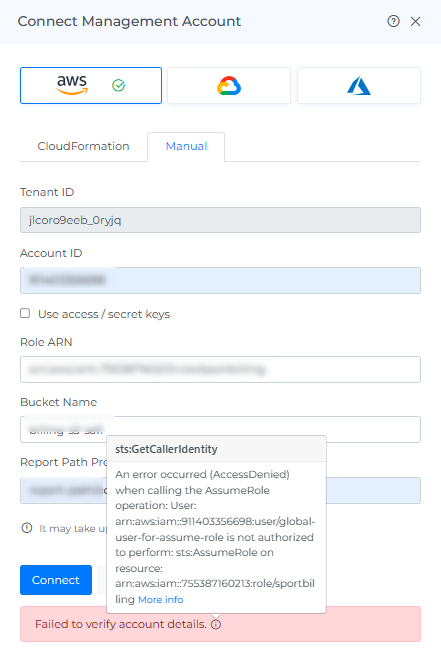This screenshot has height=655, width=441.
Task: Open the help question mark icon
Action: 393,21
